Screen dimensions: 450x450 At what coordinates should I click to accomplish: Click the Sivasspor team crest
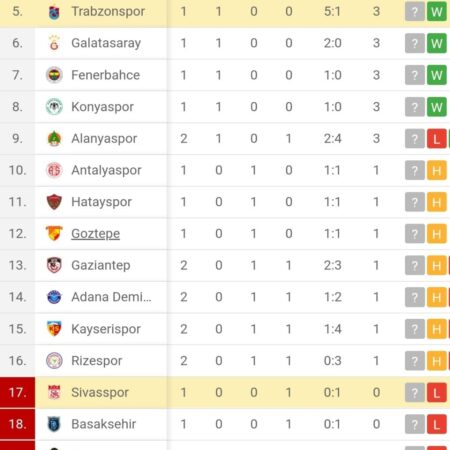click(54, 392)
